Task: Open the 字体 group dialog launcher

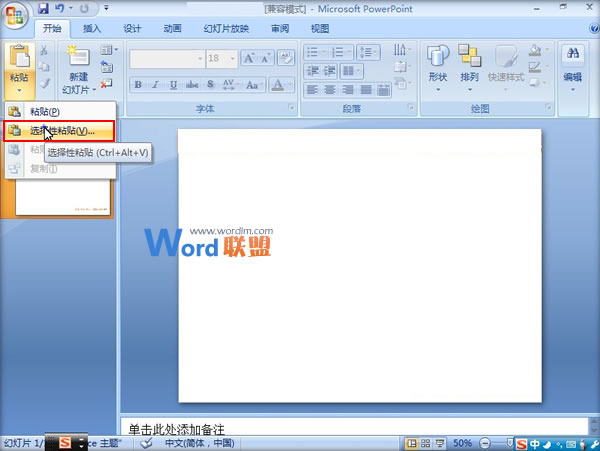Action: (x=292, y=108)
